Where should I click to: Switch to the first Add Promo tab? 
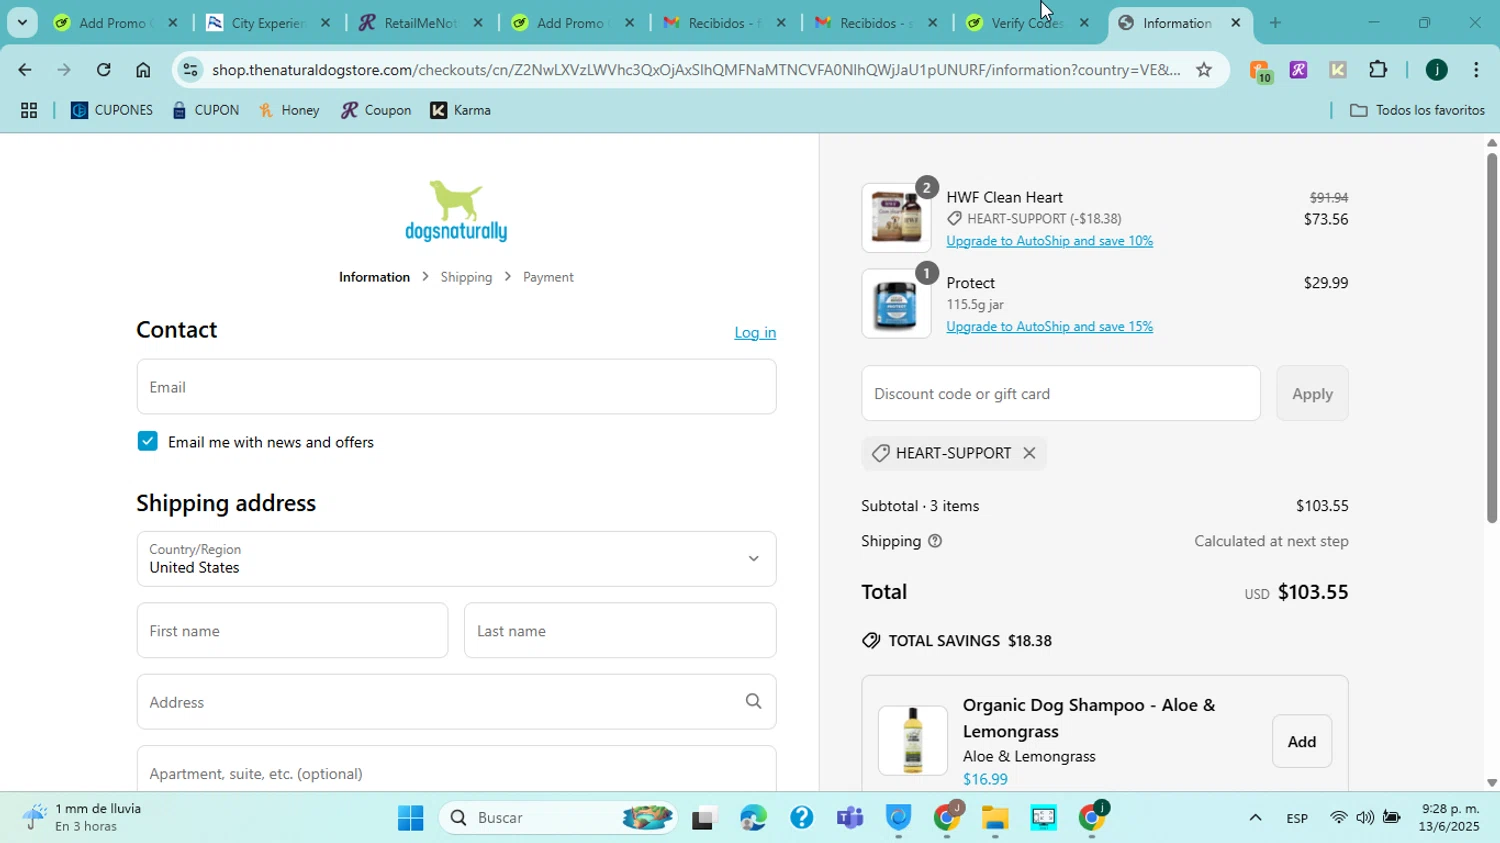(115, 22)
